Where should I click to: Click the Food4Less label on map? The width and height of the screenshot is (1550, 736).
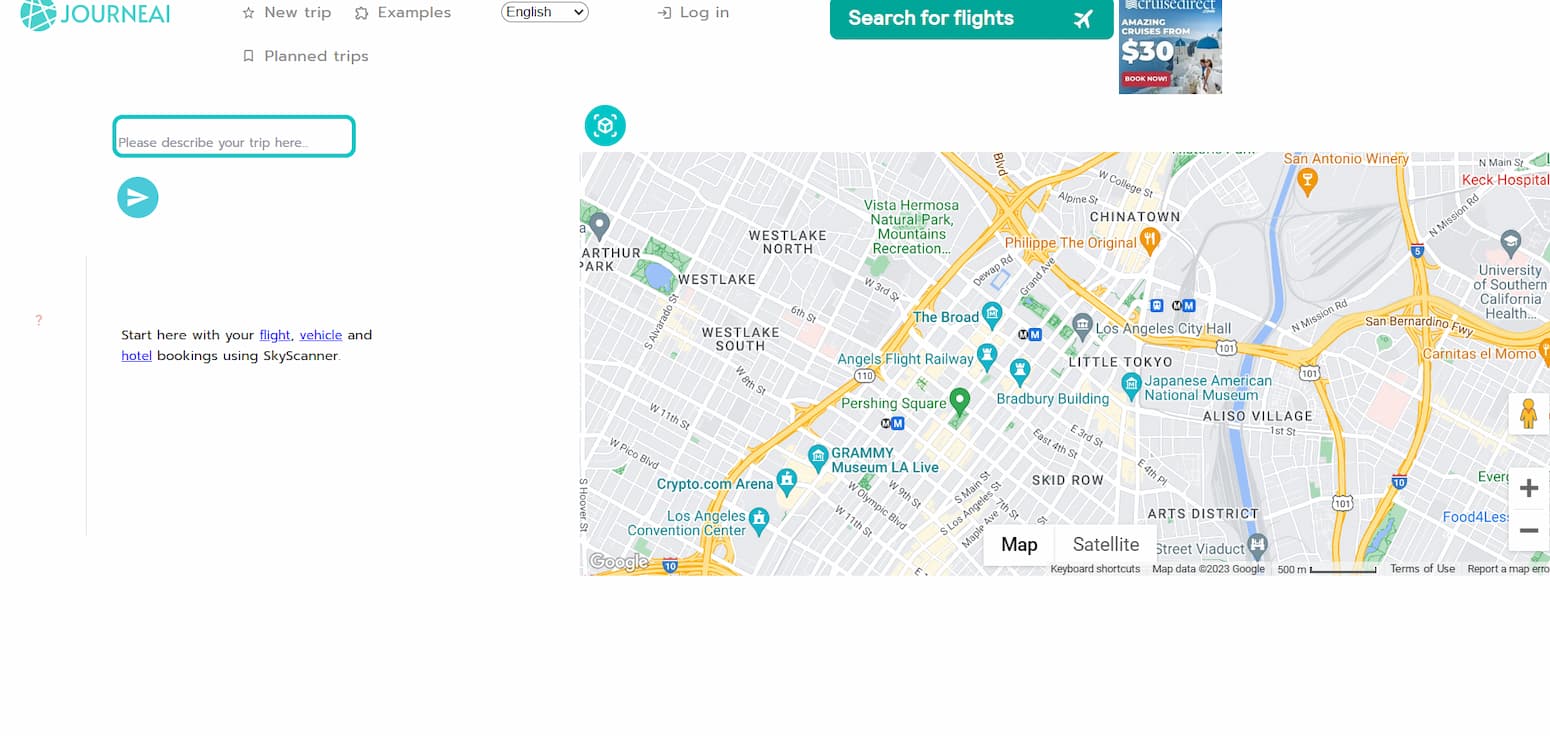(1476, 517)
